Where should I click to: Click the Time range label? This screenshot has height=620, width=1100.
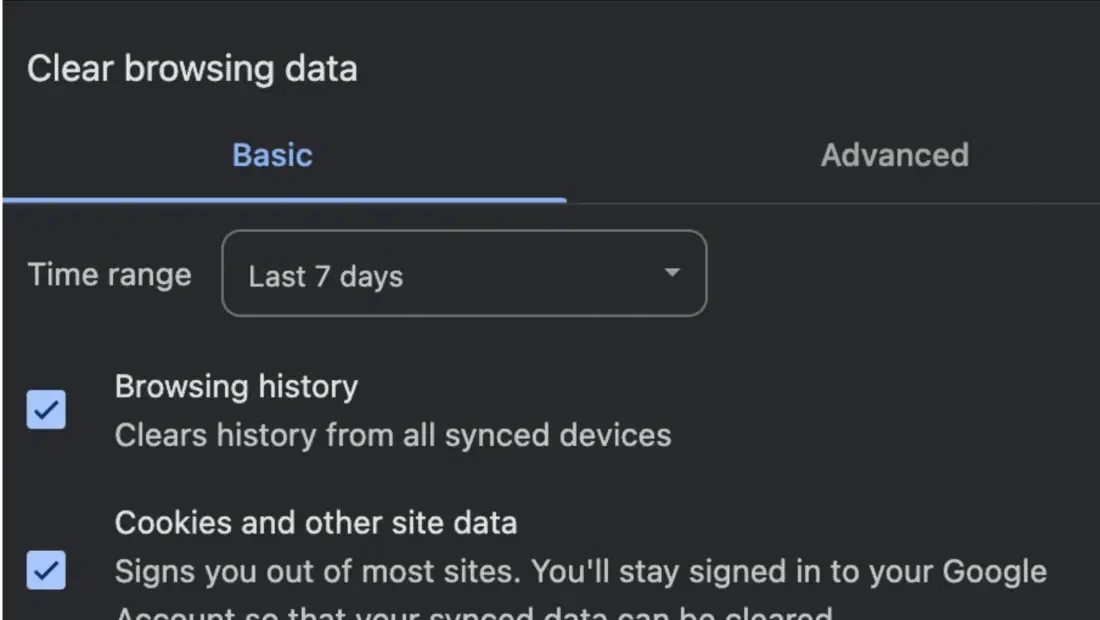pyautogui.click(x=109, y=275)
